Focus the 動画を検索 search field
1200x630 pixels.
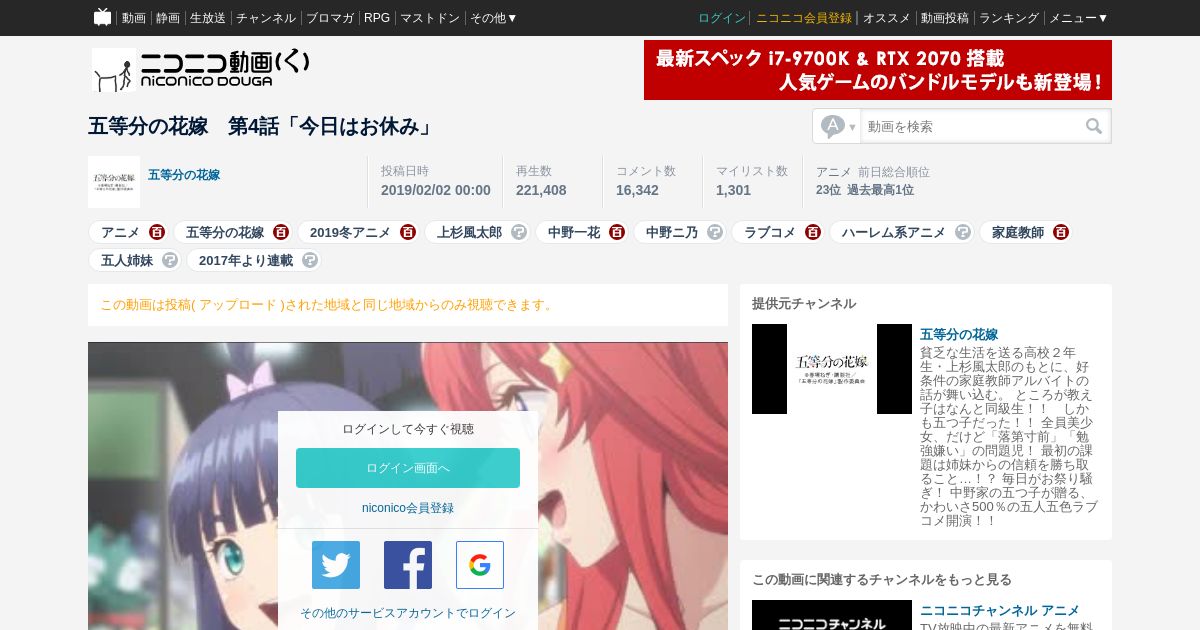970,126
